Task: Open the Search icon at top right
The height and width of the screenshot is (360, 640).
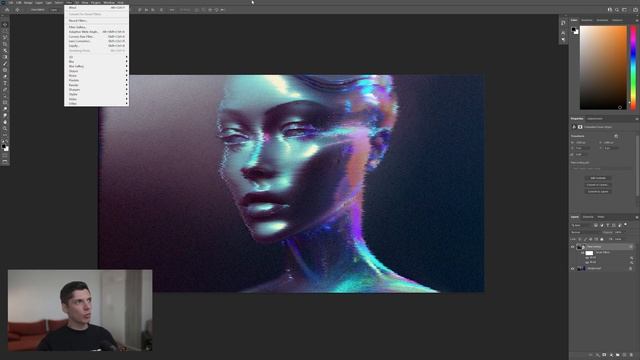Action: coord(617,10)
